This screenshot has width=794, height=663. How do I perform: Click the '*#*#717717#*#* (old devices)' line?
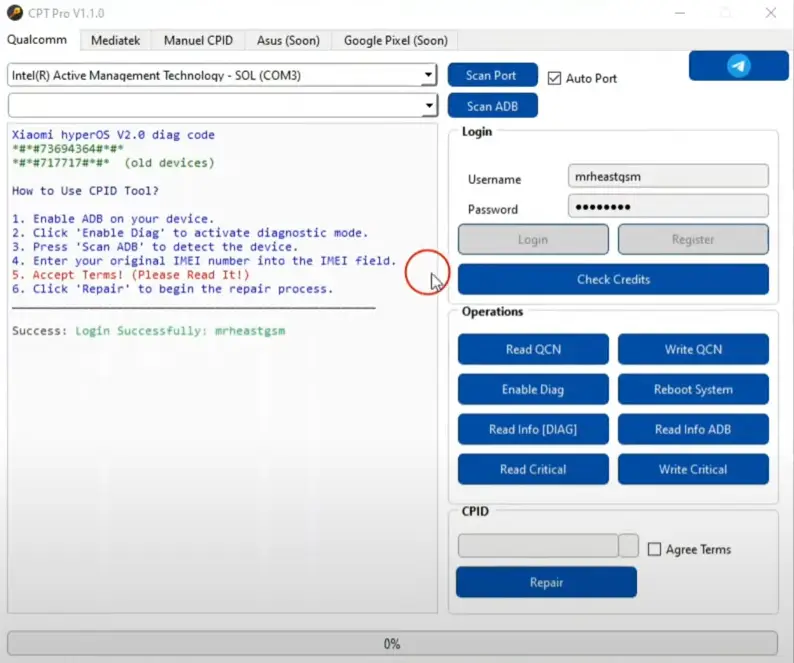(113, 163)
